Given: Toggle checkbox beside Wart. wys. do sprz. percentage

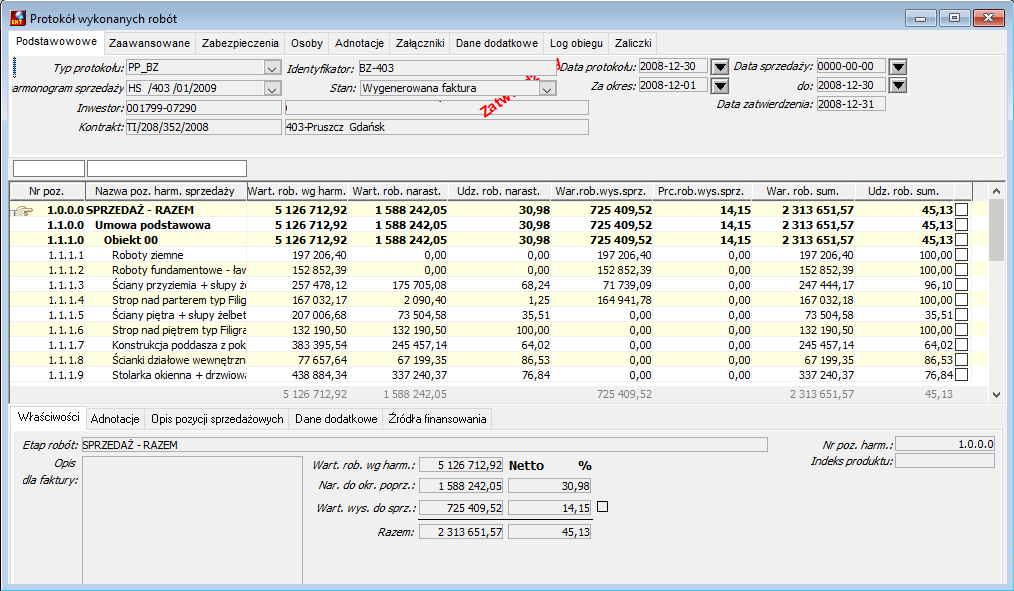Looking at the screenshot, I should pyautogui.click(x=603, y=507).
